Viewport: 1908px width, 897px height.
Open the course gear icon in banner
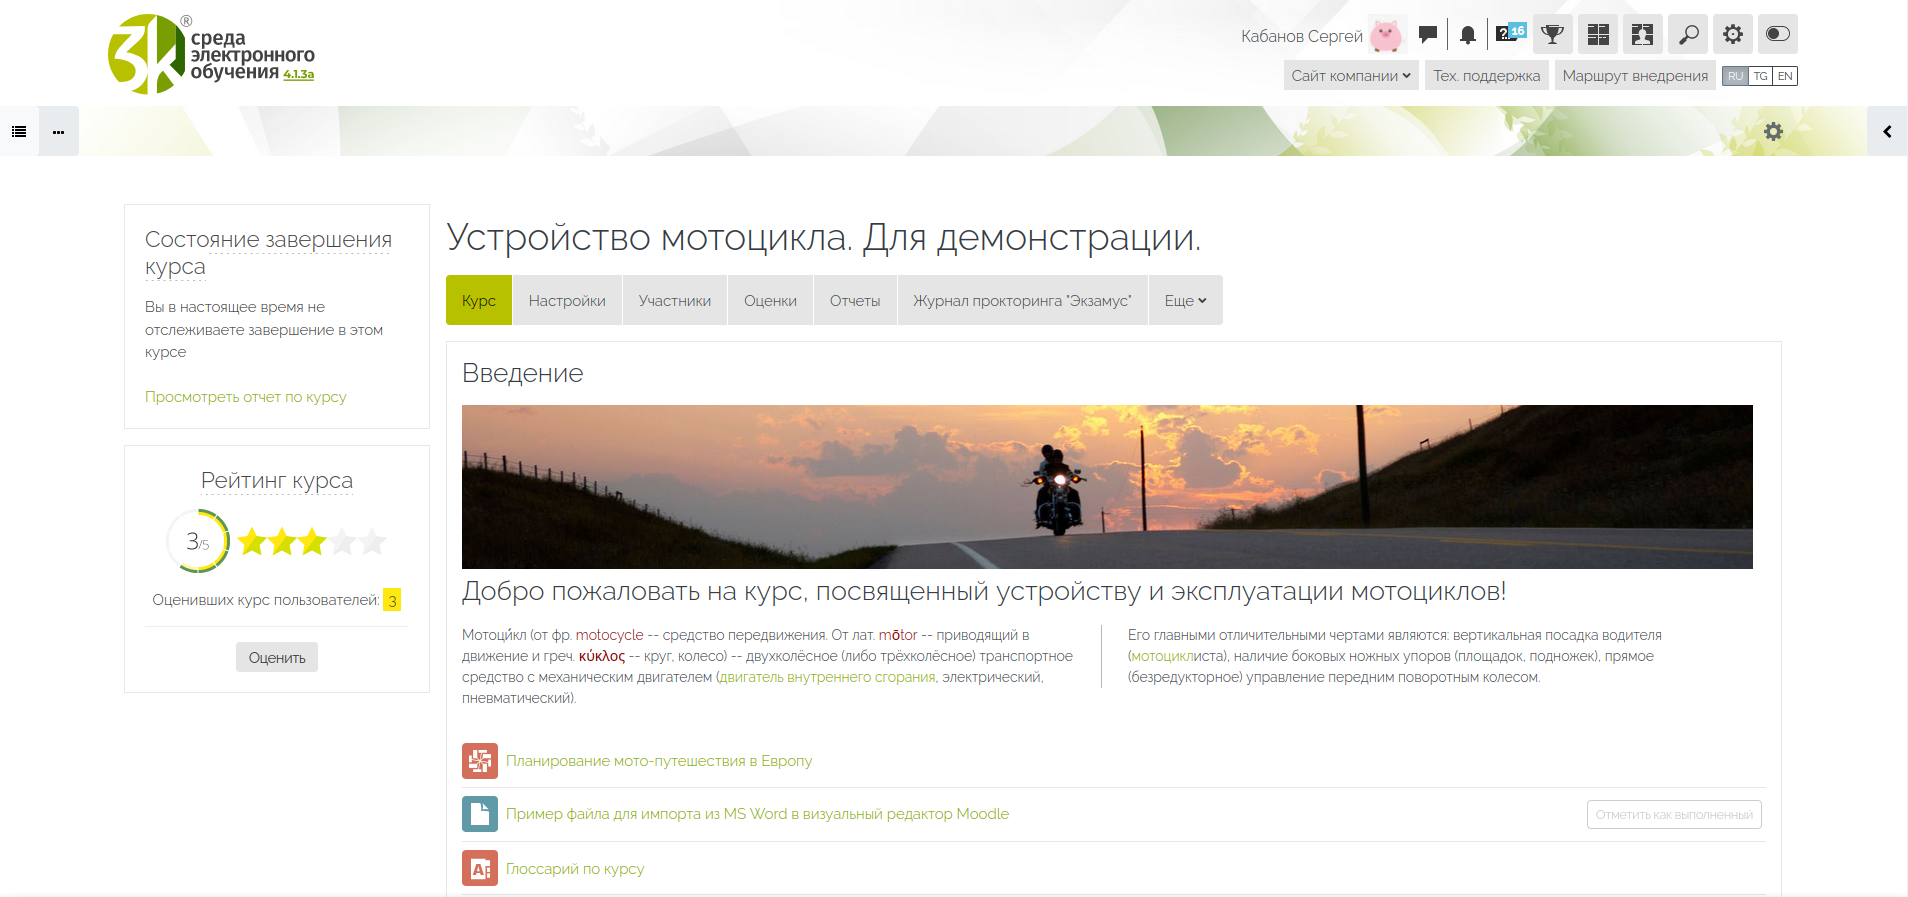(1773, 131)
